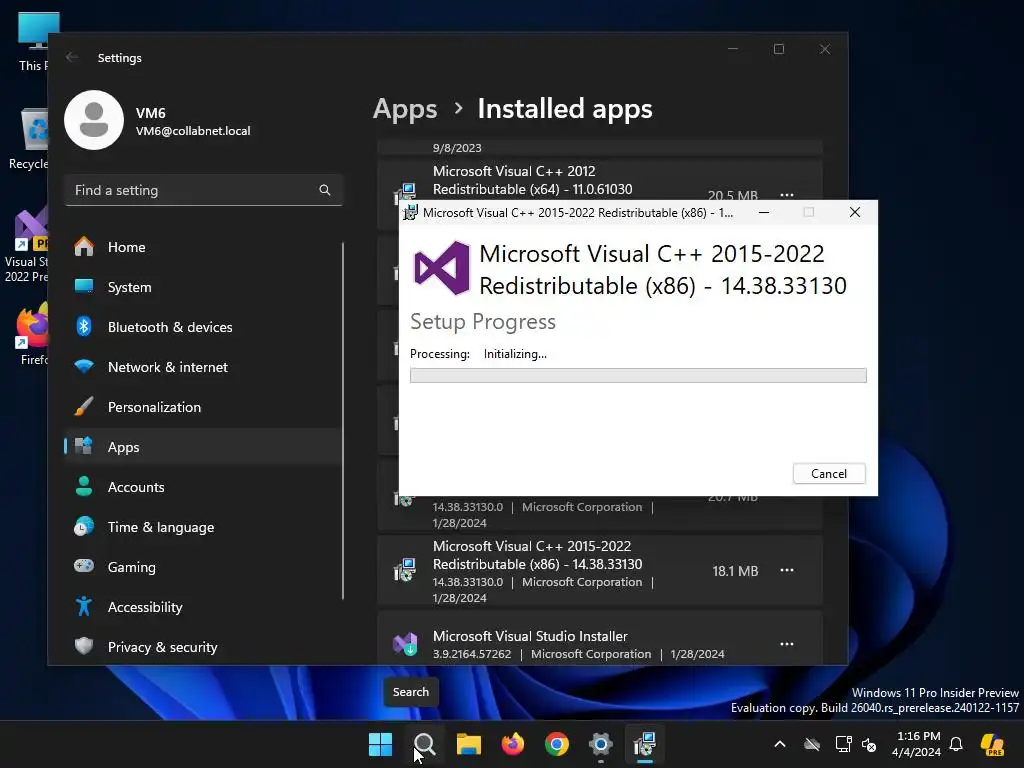
Task: Open Gaming settings
Action: (202, 567)
